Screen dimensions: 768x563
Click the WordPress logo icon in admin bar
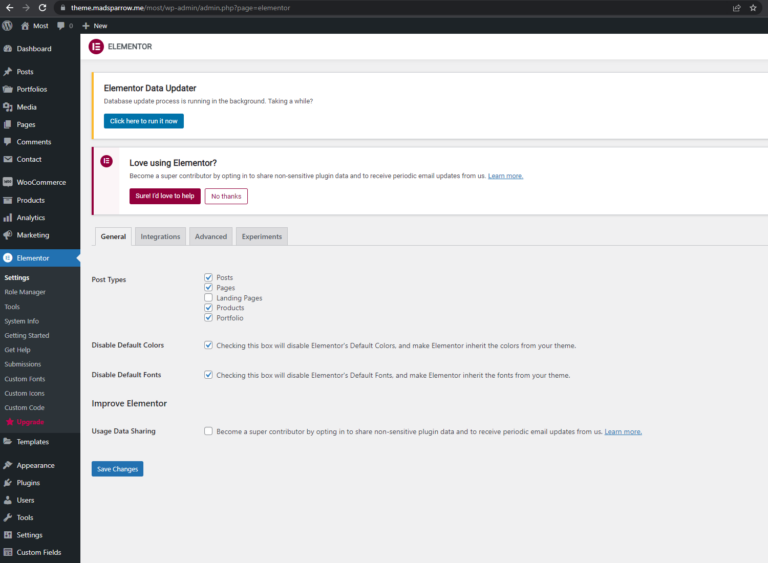8,25
